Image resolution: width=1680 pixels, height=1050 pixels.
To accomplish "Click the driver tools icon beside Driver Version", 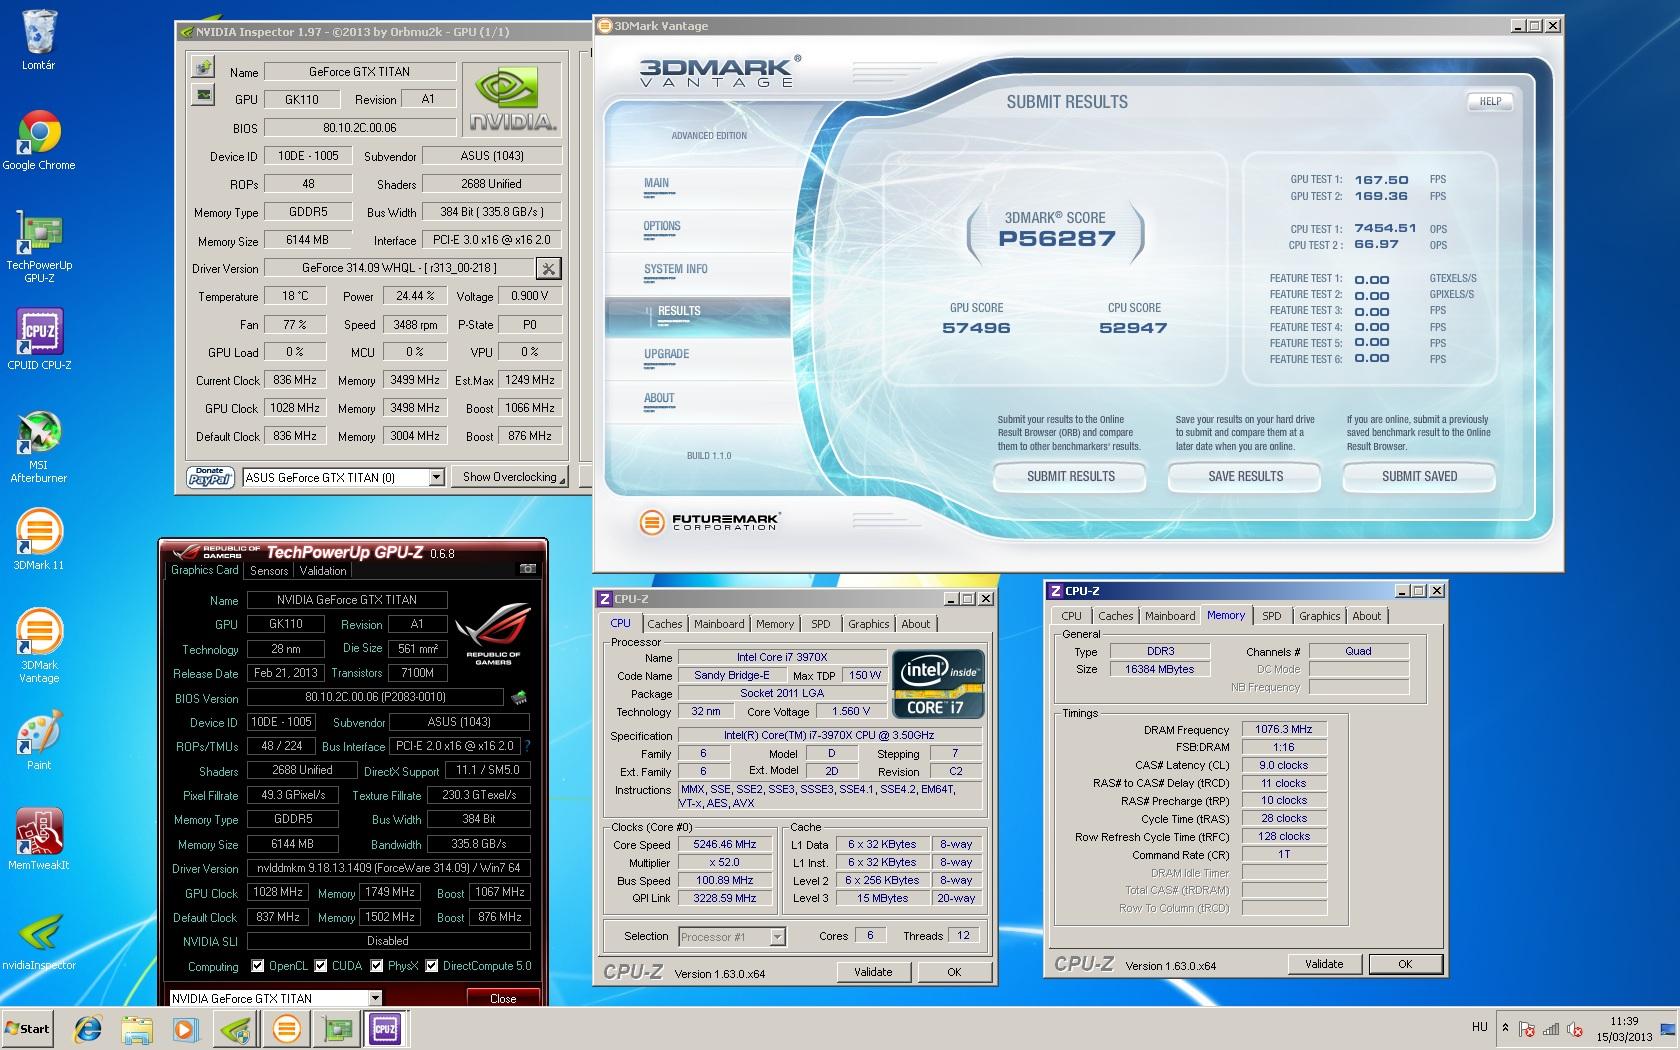I will click(548, 268).
